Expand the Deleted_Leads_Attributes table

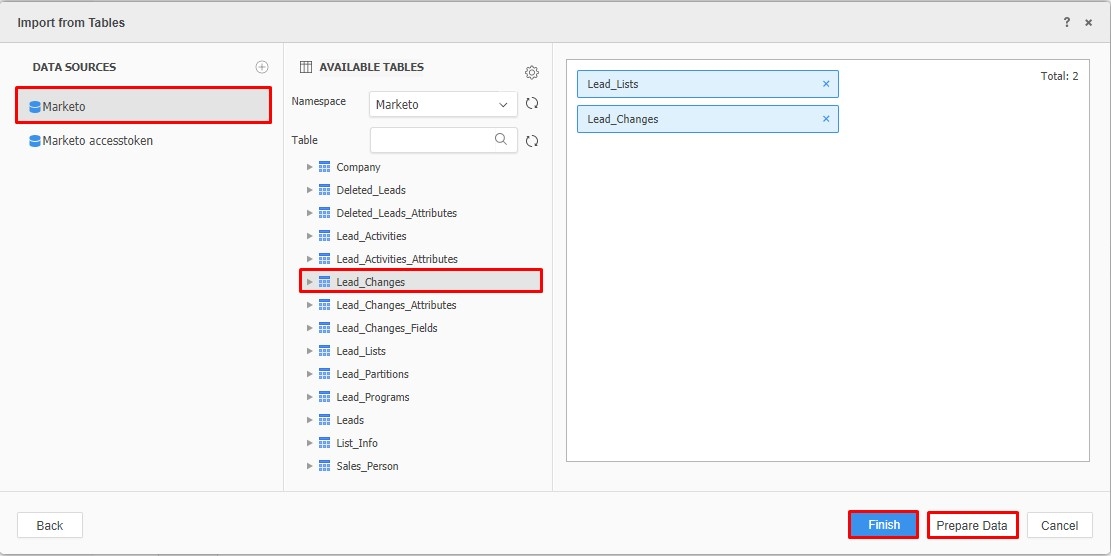tap(310, 213)
